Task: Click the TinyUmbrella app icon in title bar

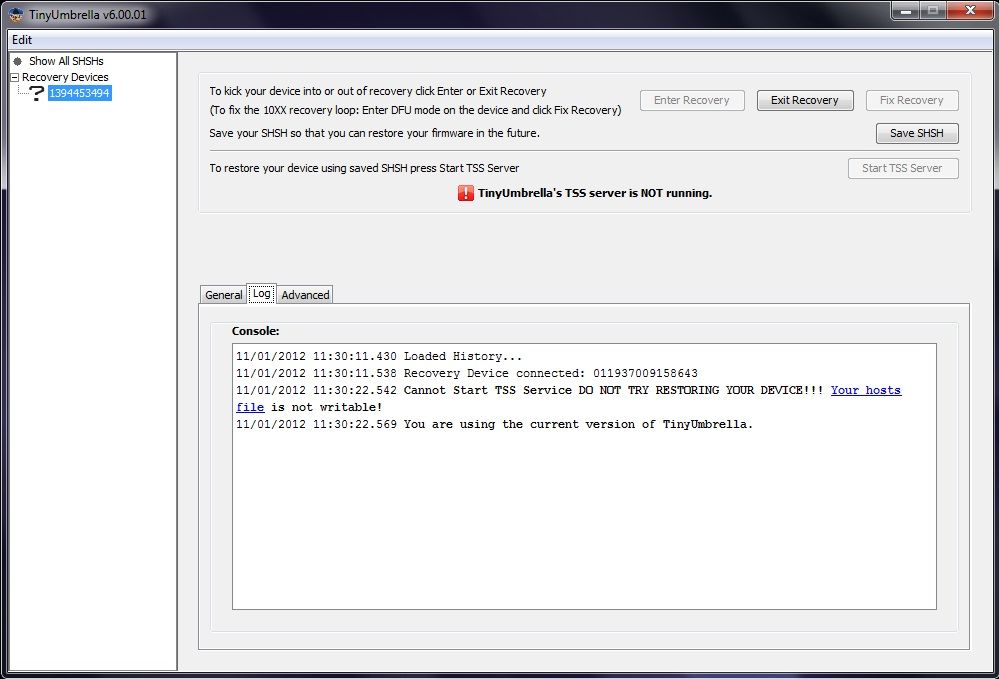Action: [17, 14]
